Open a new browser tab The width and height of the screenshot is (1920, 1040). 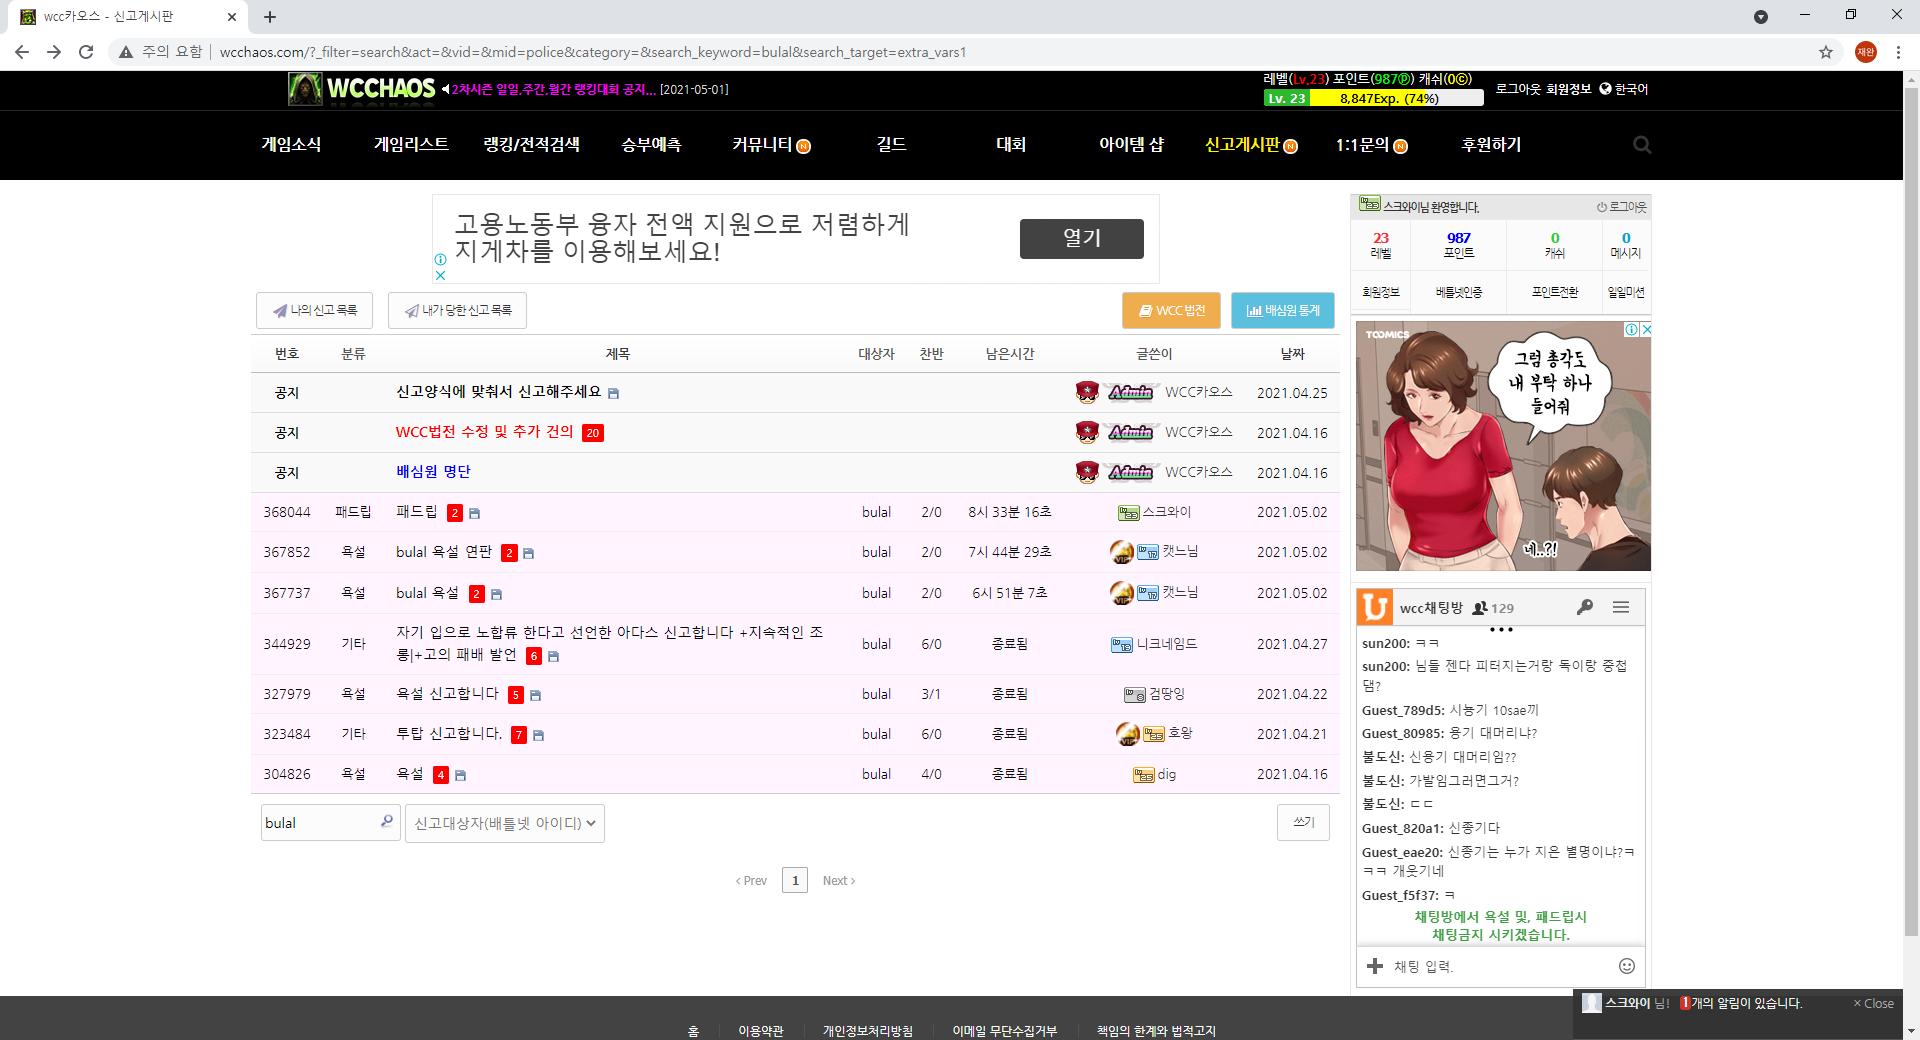270,16
